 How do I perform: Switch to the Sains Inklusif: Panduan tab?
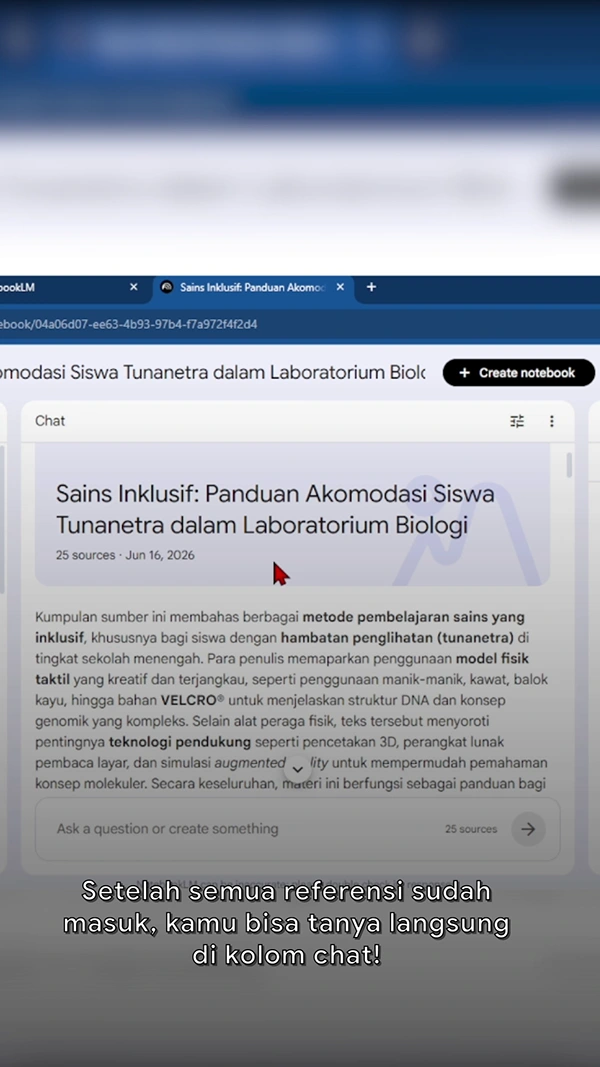click(252, 287)
